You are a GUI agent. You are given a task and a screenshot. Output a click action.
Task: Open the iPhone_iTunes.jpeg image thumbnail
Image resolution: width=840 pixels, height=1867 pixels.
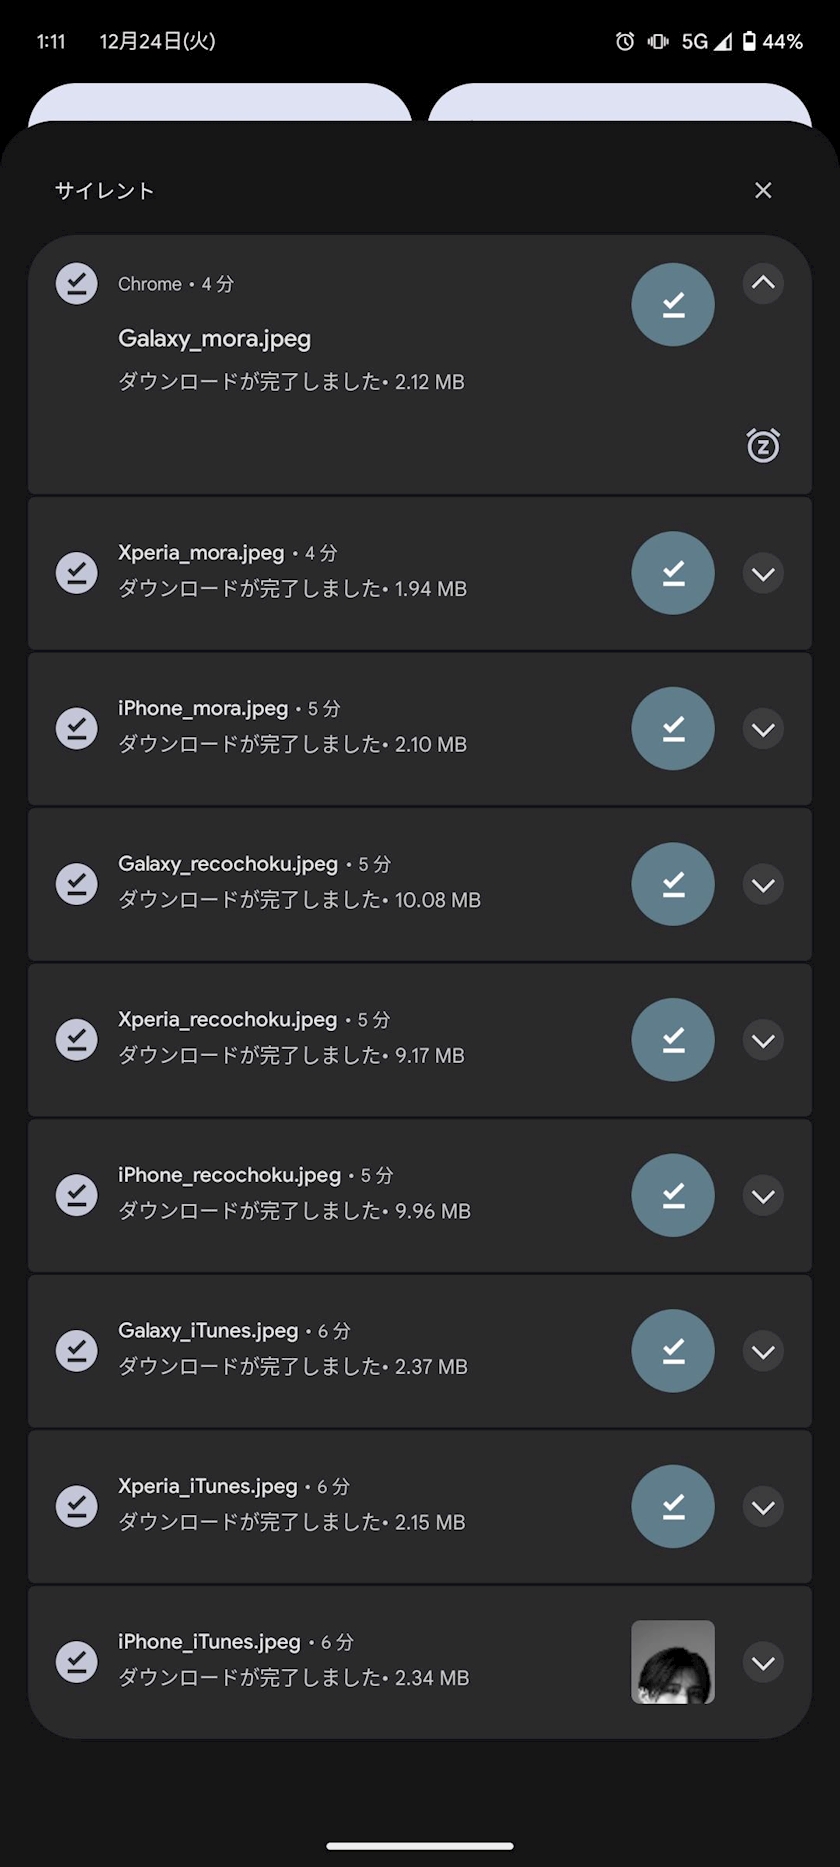point(673,1662)
